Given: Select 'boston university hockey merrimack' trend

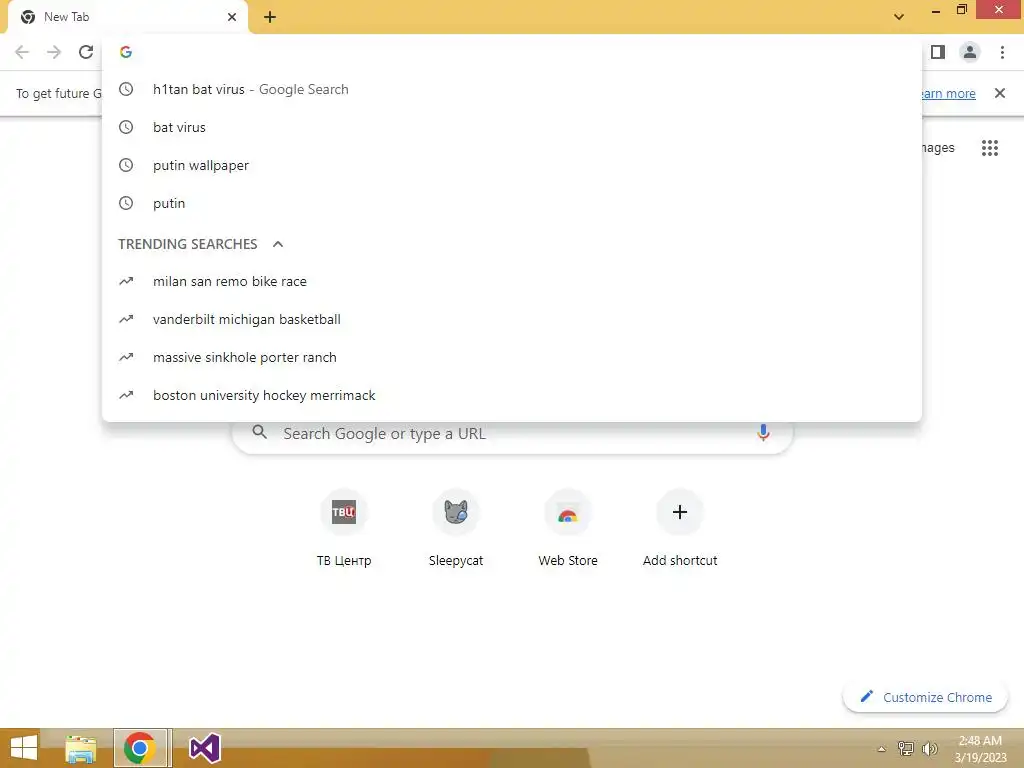Looking at the screenshot, I should (512, 395).
